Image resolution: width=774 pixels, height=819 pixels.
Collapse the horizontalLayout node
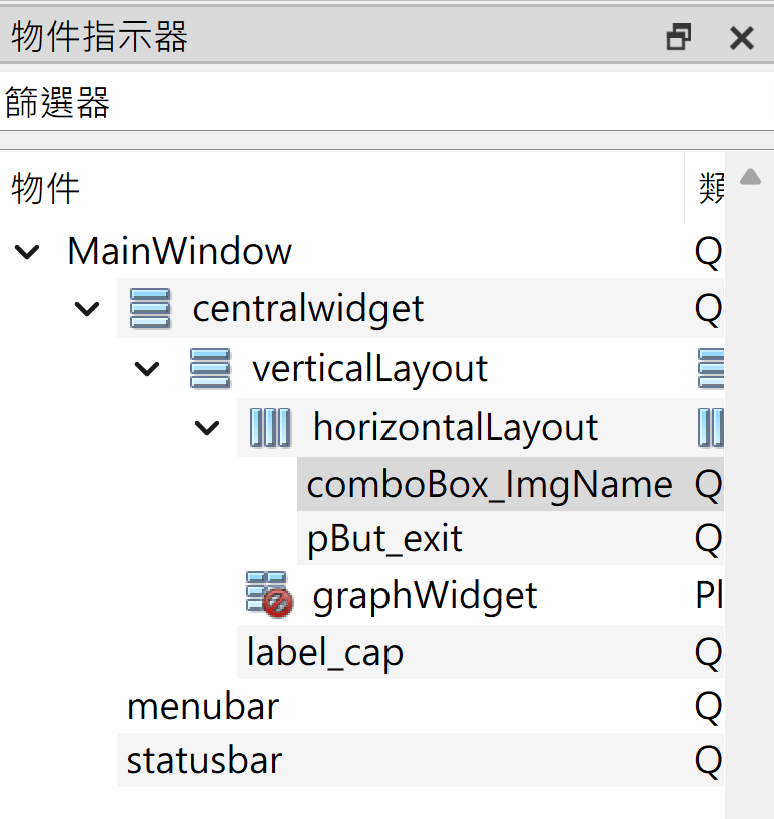pyautogui.click(x=207, y=428)
